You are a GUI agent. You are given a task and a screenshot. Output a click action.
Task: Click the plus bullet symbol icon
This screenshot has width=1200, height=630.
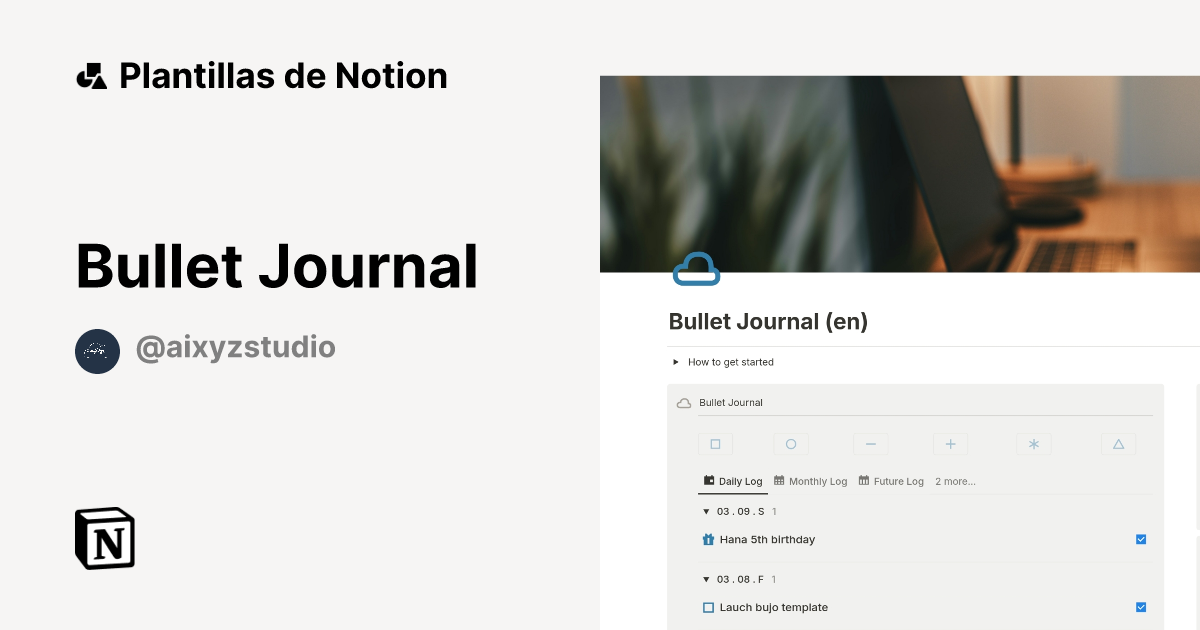click(950, 443)
